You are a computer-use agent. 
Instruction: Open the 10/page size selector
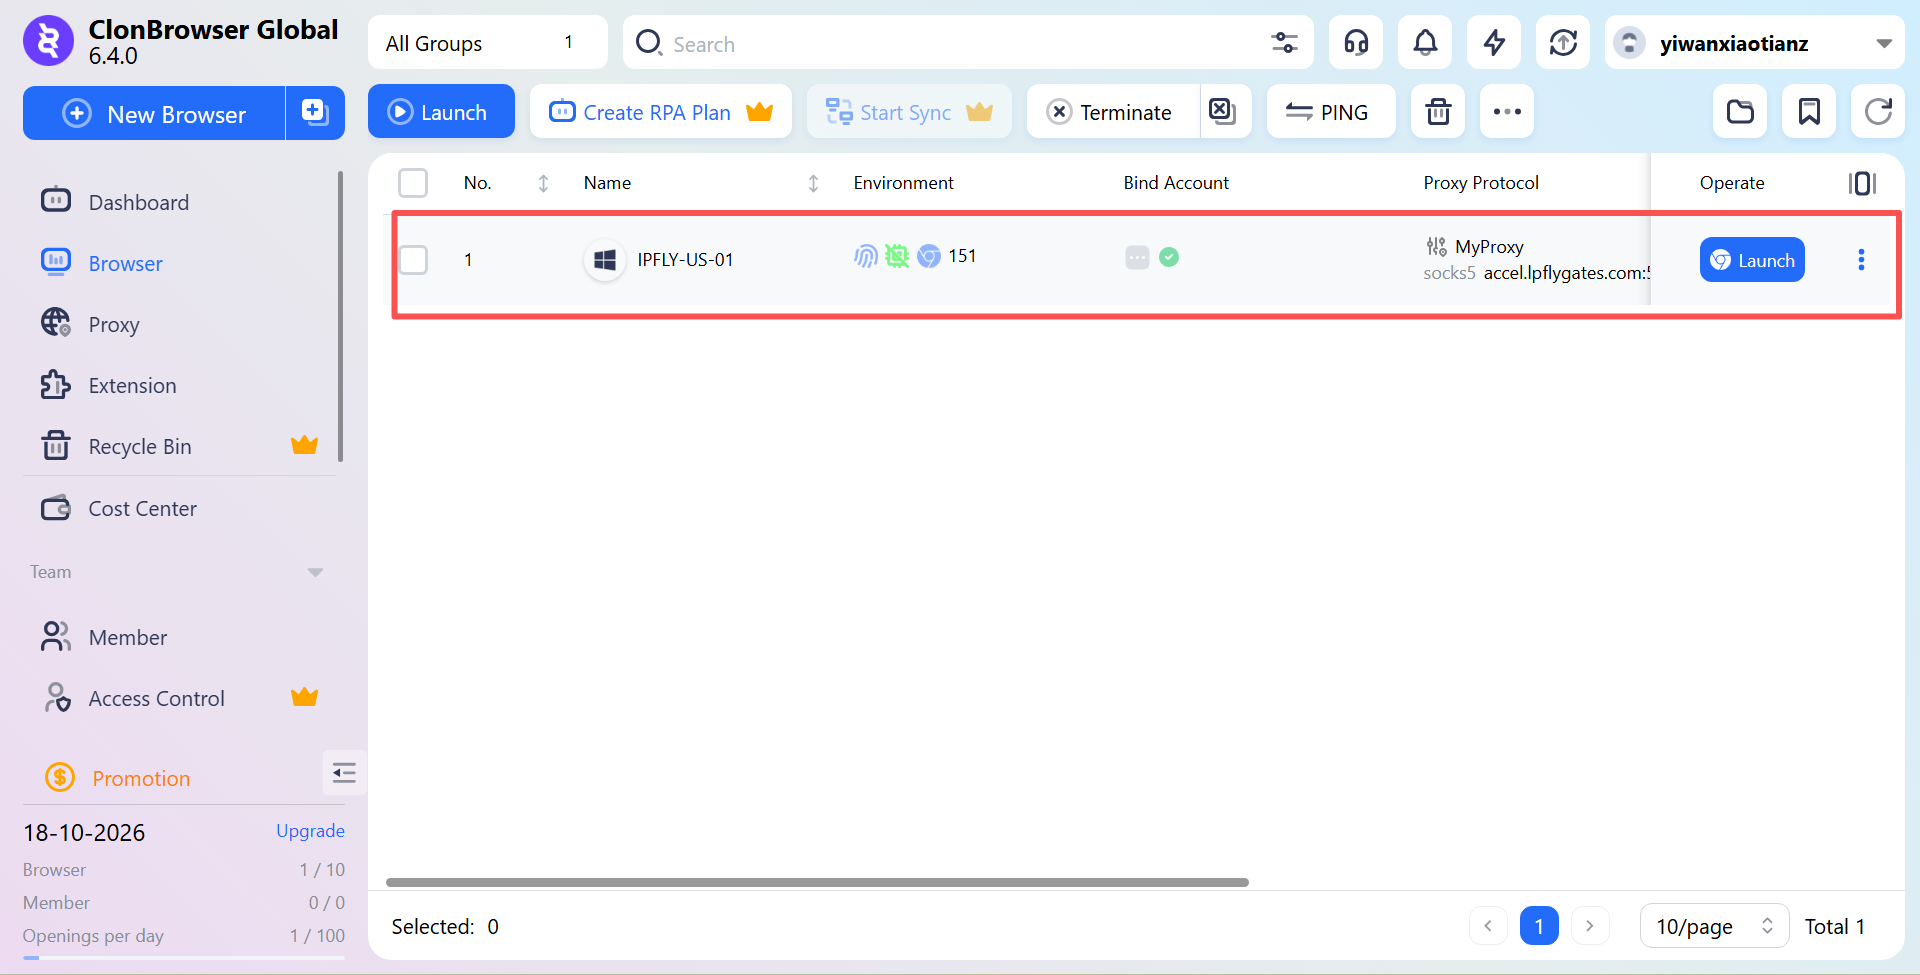(1714, 926)
